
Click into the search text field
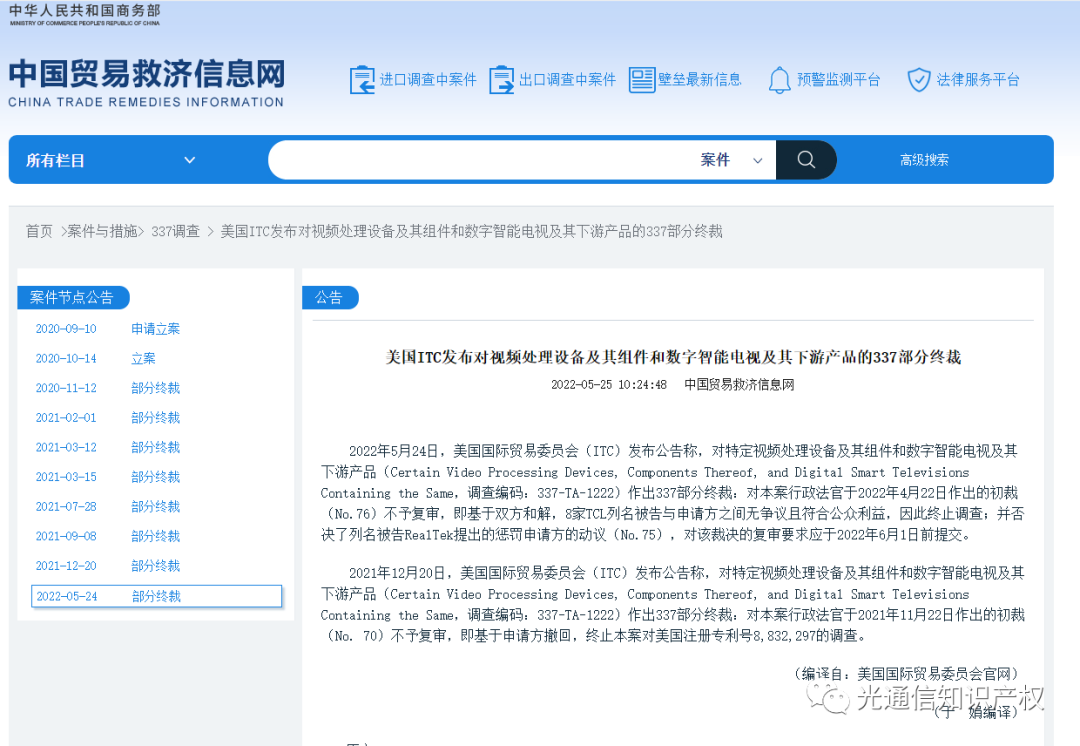(x=482, y=160)
